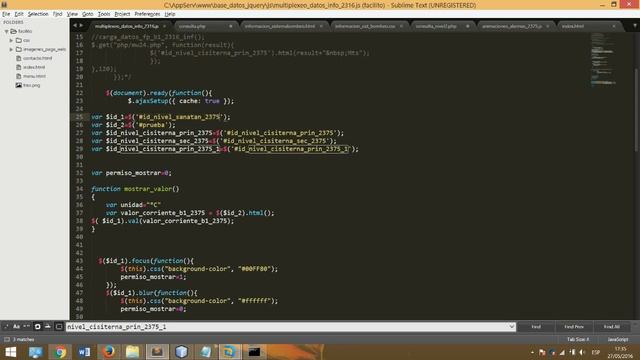This screenshot has width=640, height=360.
Task: Expand the css folder
Action: [x=11, y=40]
